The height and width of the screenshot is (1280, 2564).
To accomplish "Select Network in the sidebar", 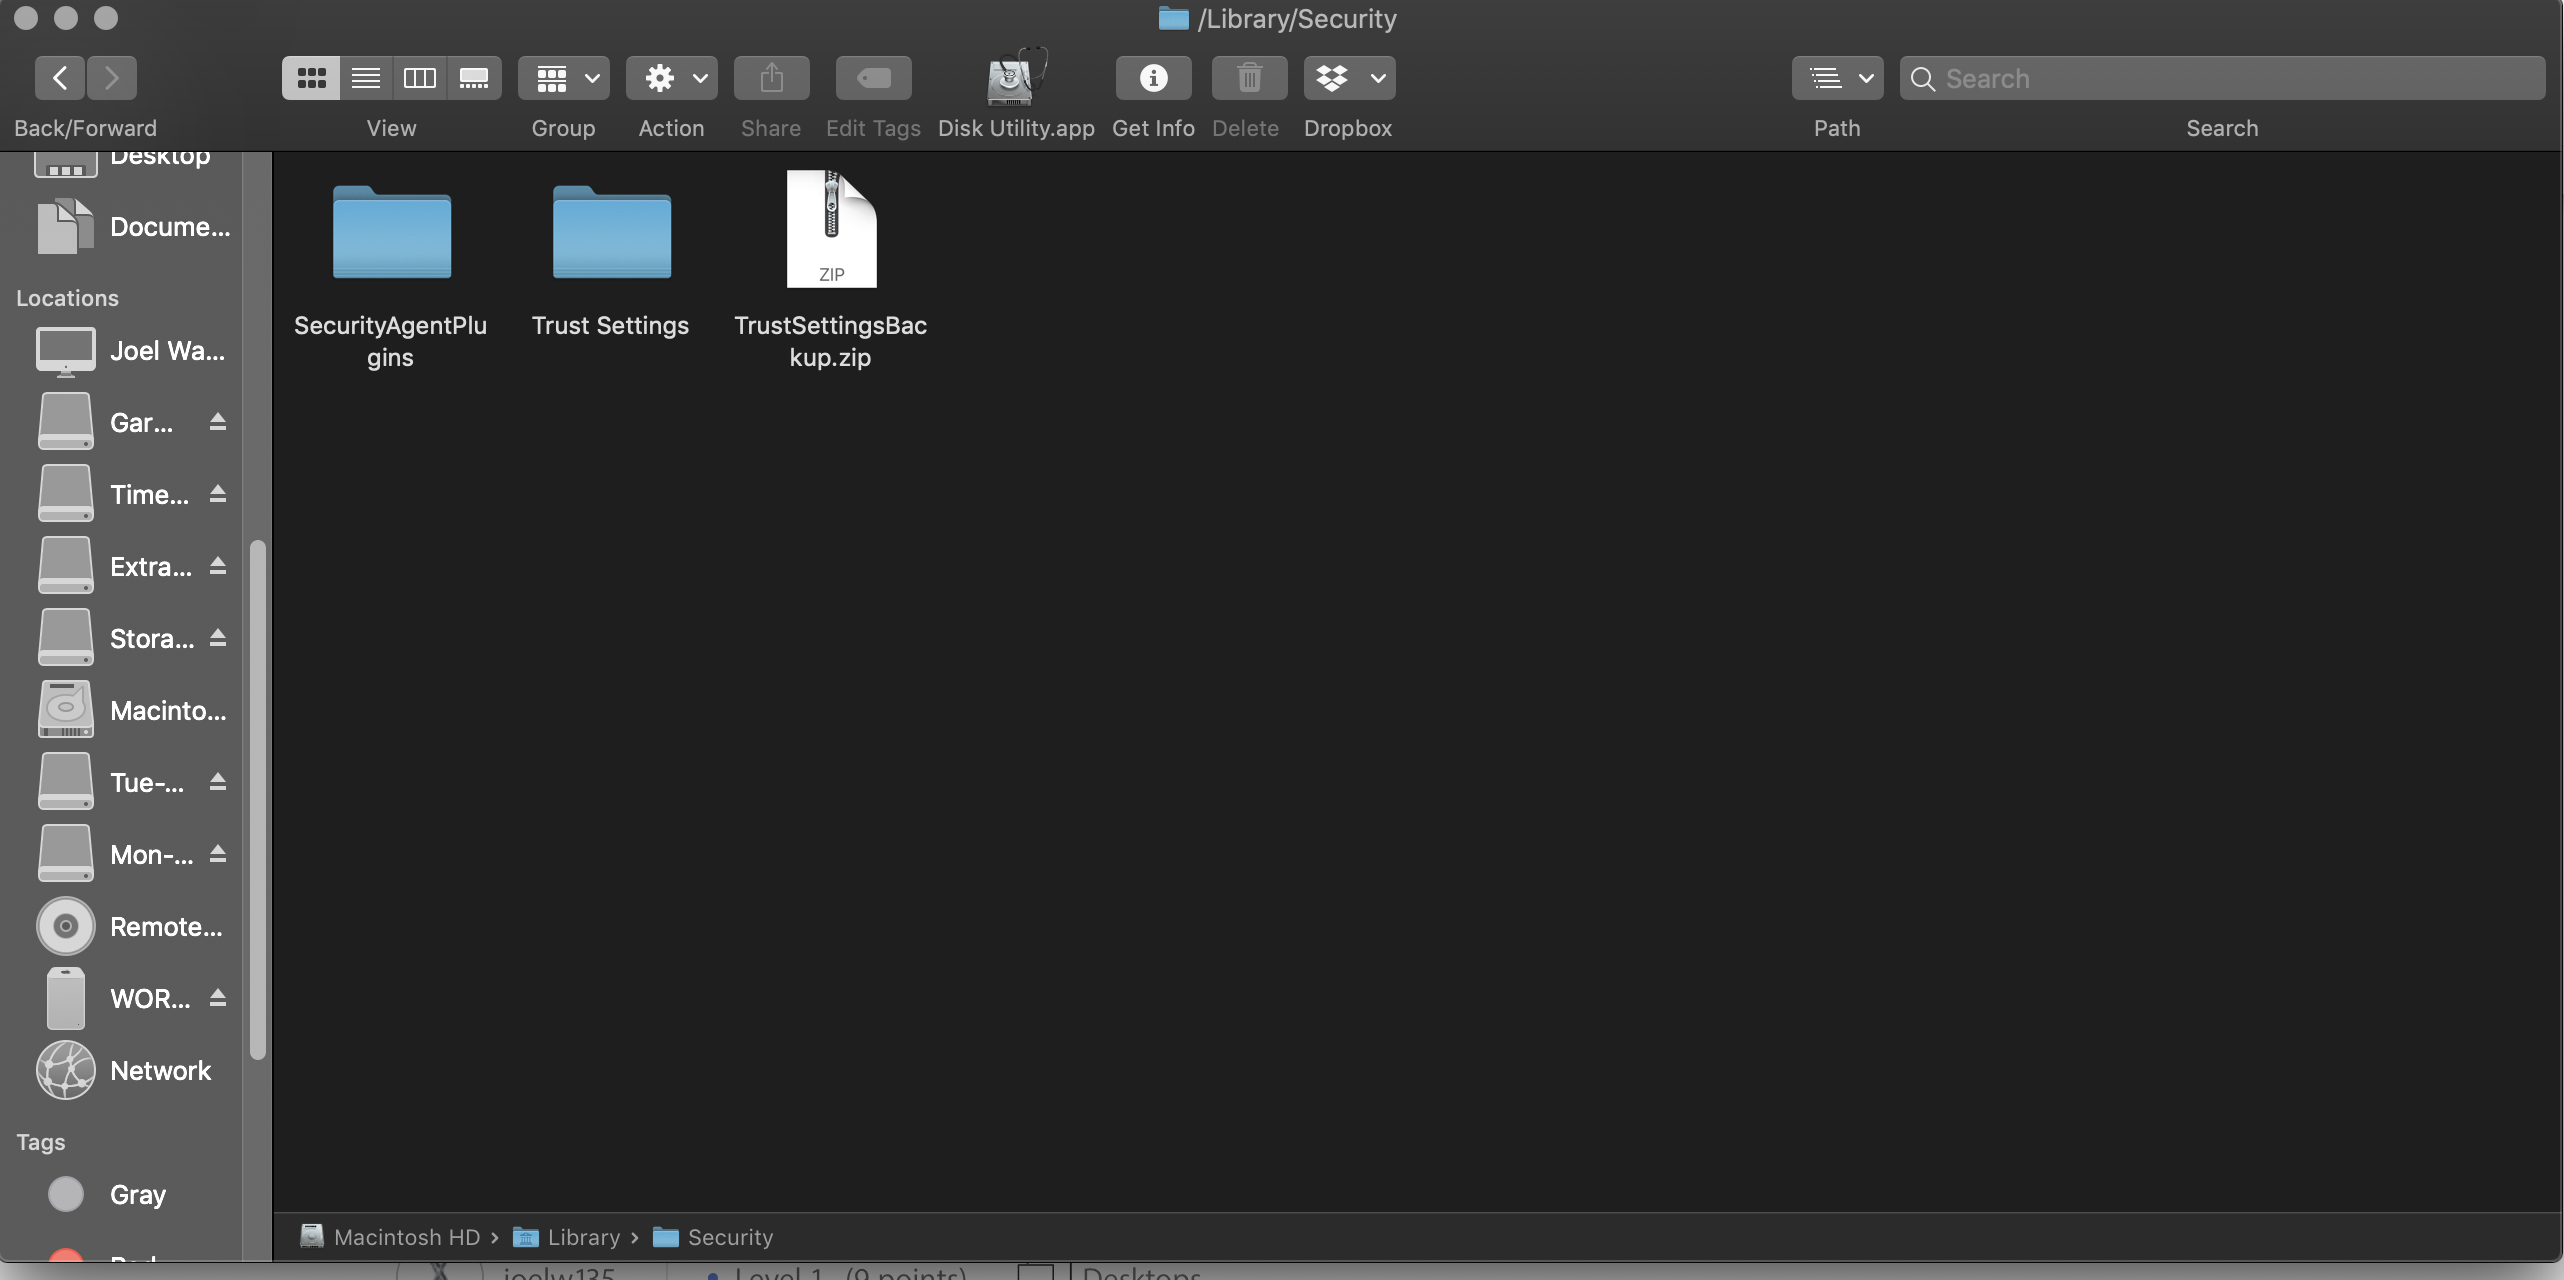I will click(160, 1071).
